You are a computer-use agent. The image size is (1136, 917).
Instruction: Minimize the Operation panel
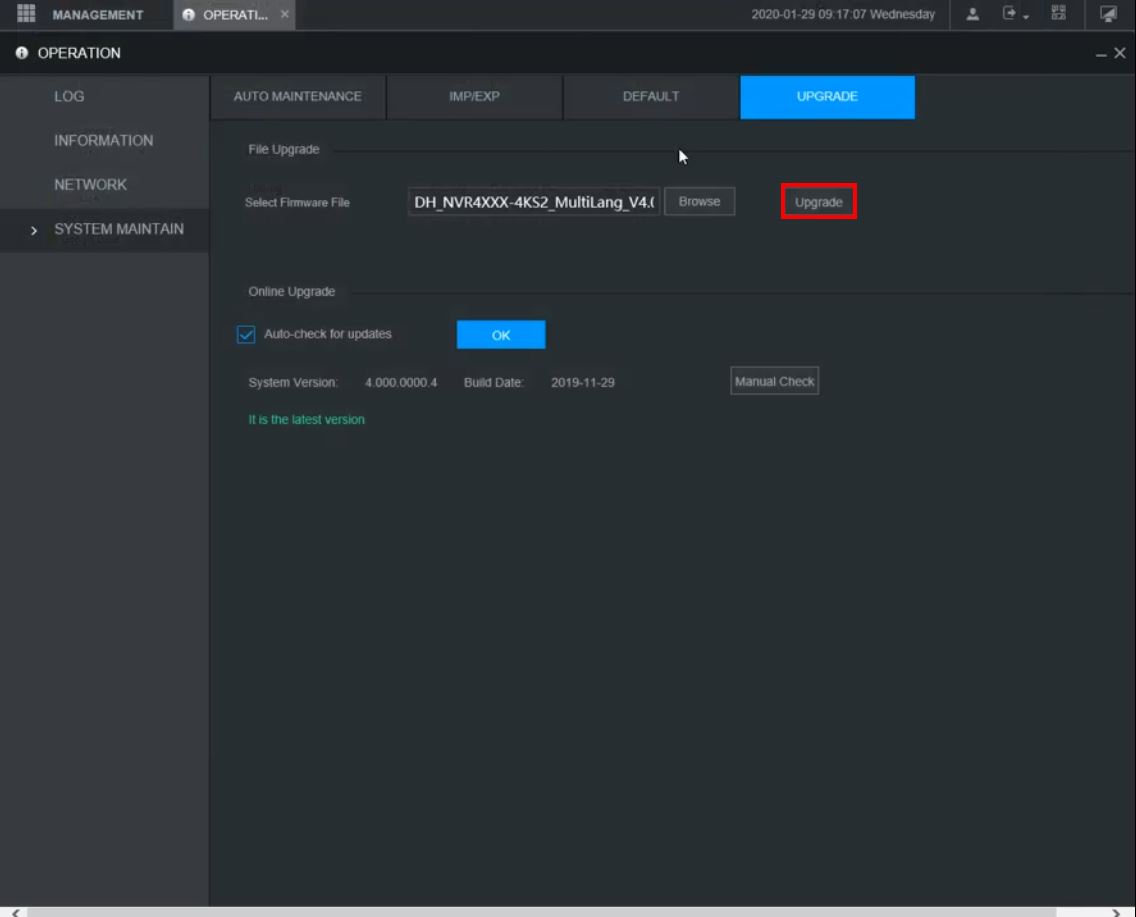point(1101,54)
